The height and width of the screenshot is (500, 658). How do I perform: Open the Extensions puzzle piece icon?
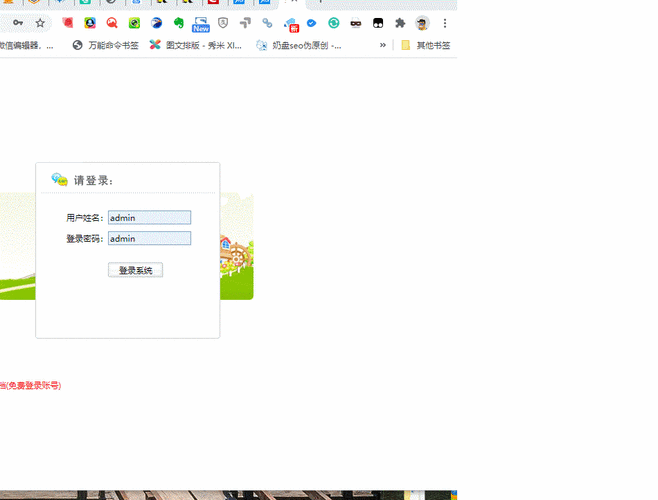pyautogui.click(x=400, y=23)
